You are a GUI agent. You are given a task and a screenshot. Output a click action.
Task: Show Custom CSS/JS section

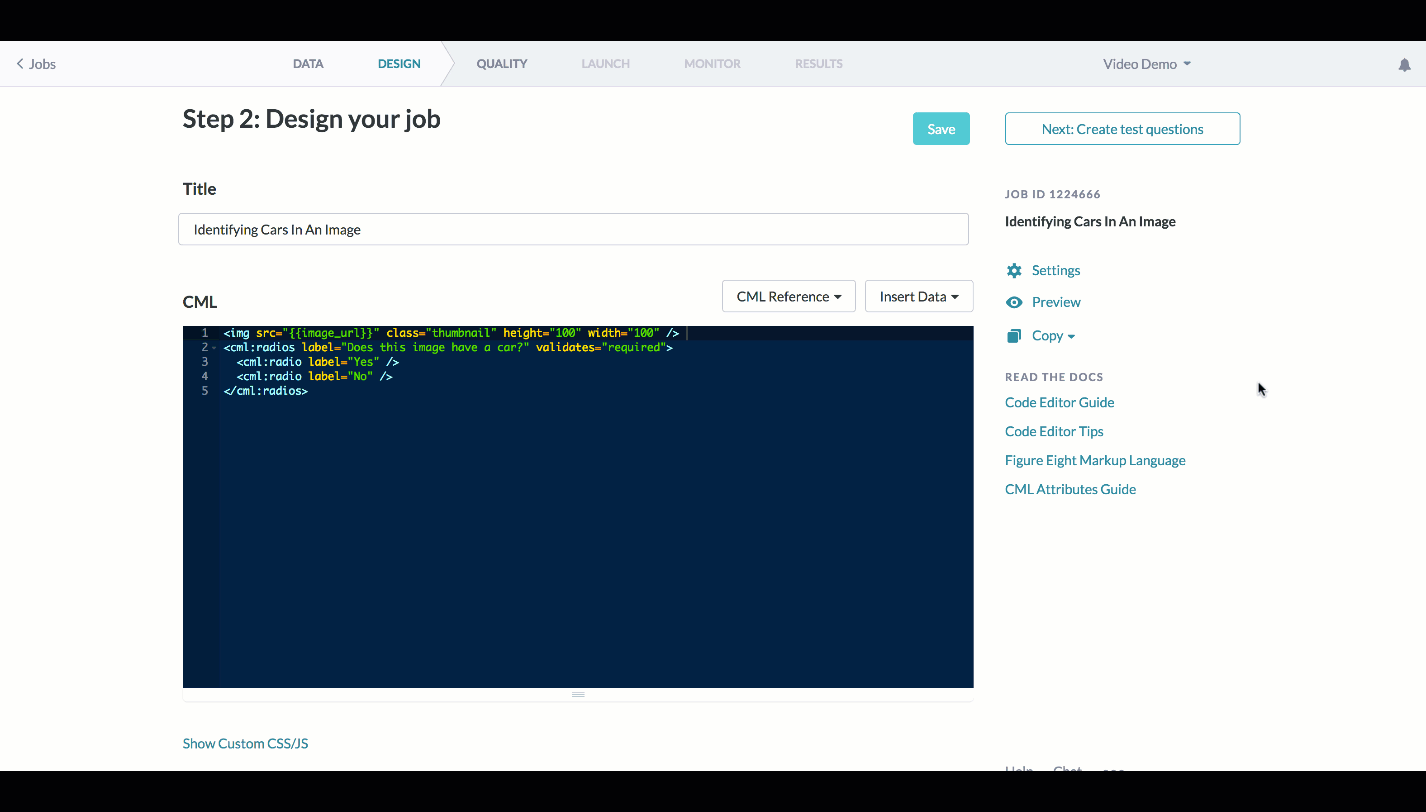click(x=245, y=743)
